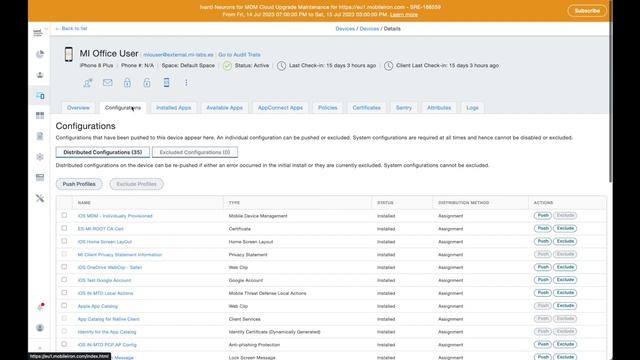Open the Apps grid sidebar icon

click(40, 116)
